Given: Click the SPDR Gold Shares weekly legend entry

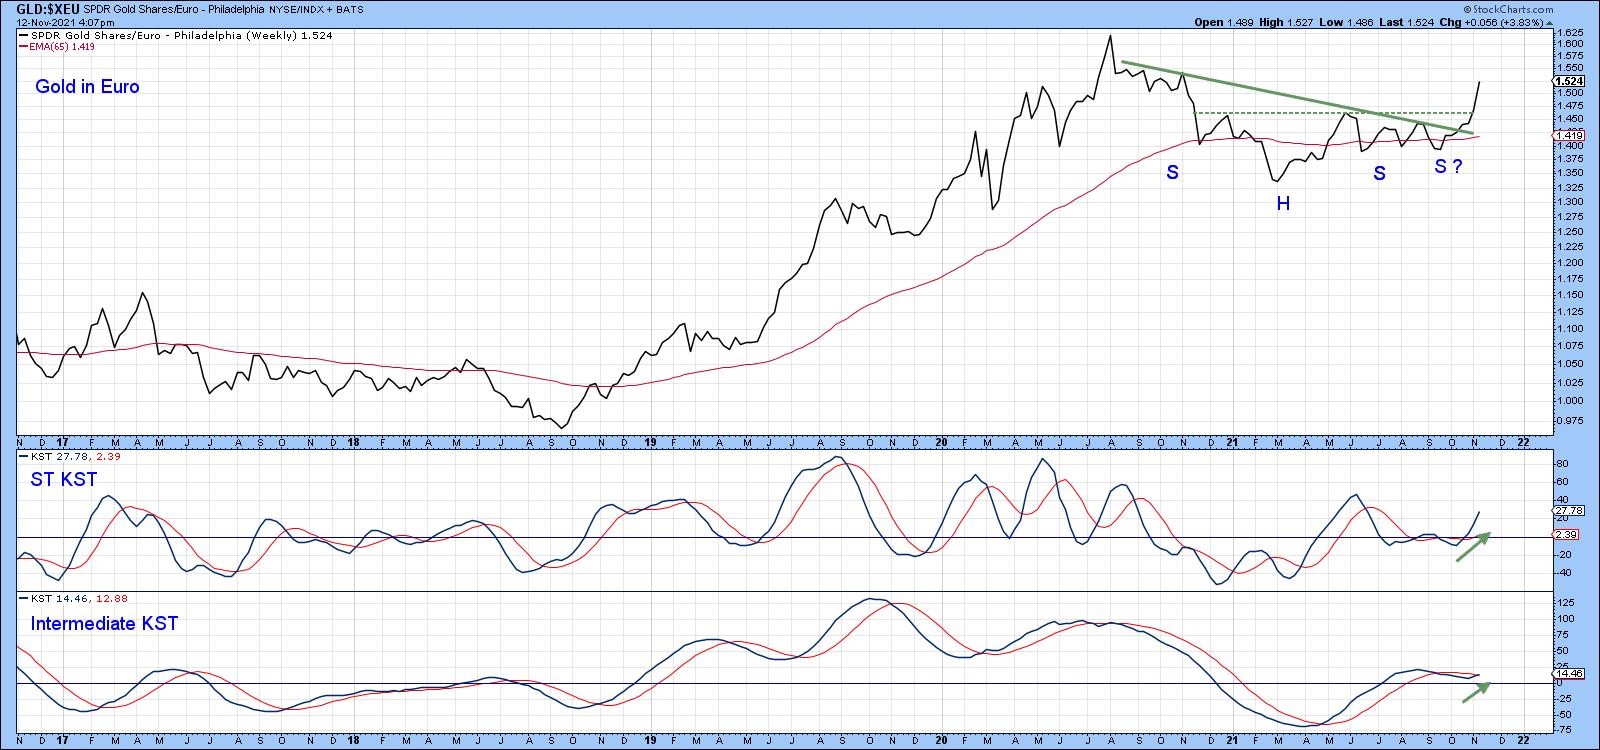Looking at the screenshot, I should (175, 35).
